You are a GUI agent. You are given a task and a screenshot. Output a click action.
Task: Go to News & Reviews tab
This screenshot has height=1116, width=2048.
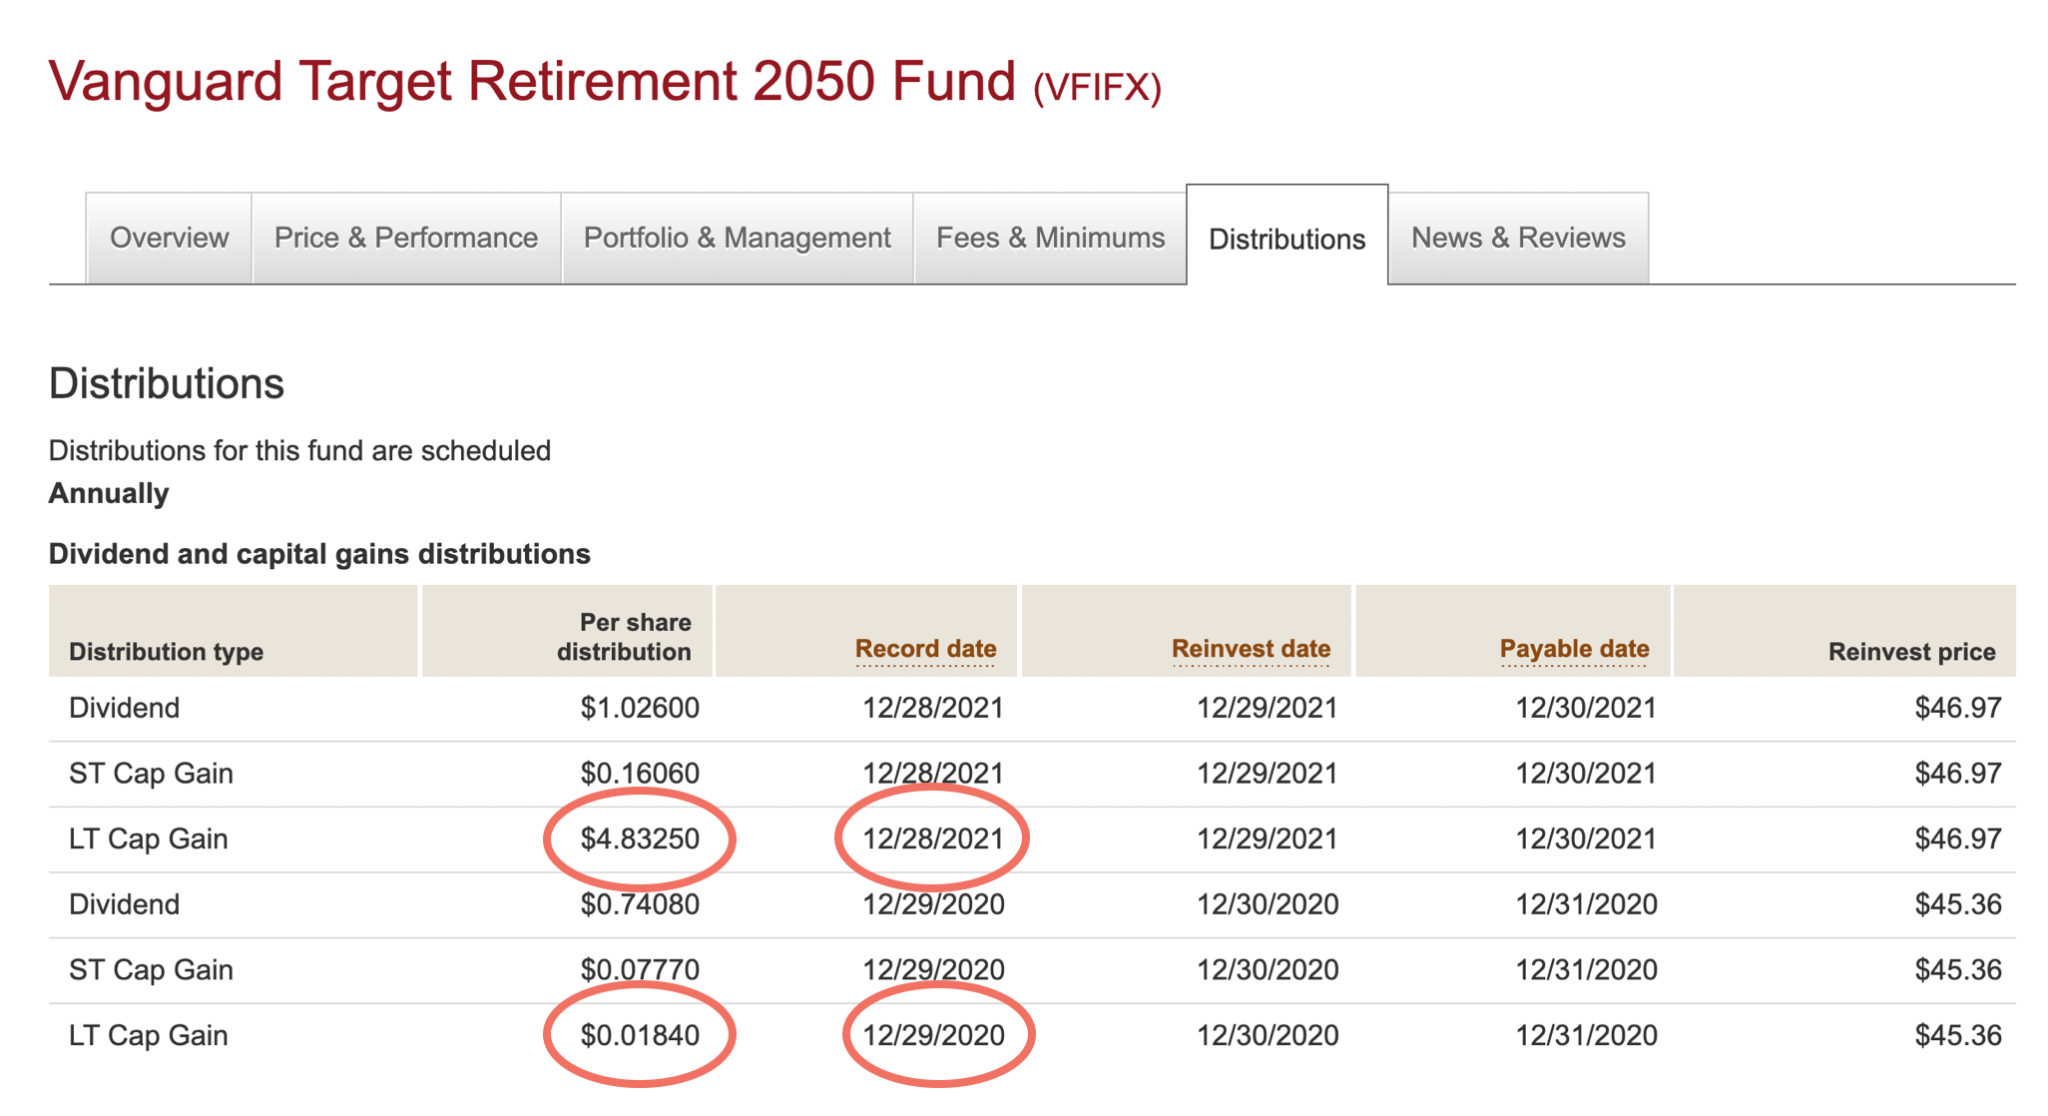click(1518, 238)
